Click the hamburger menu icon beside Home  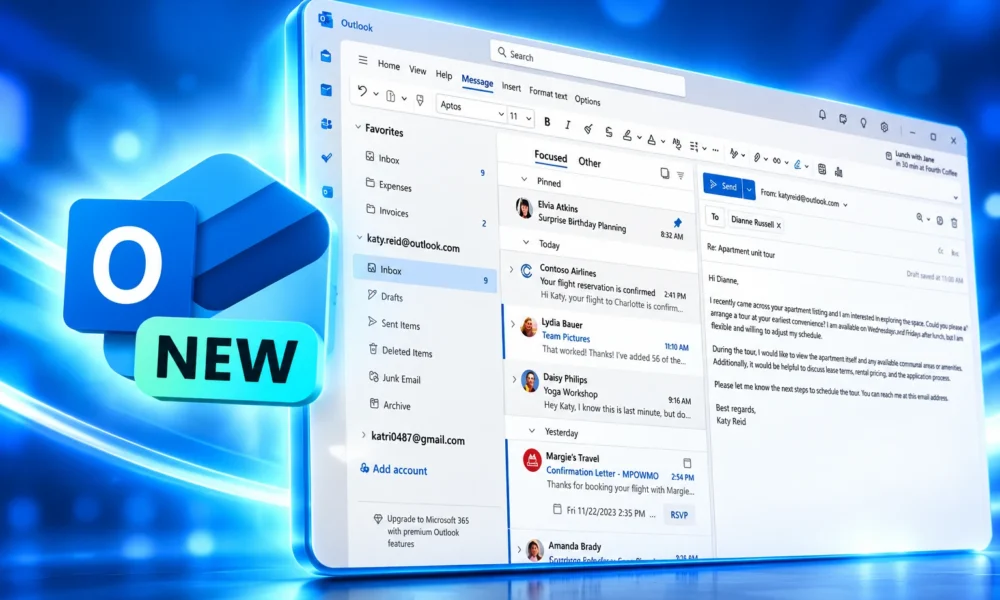coord(363,60)
